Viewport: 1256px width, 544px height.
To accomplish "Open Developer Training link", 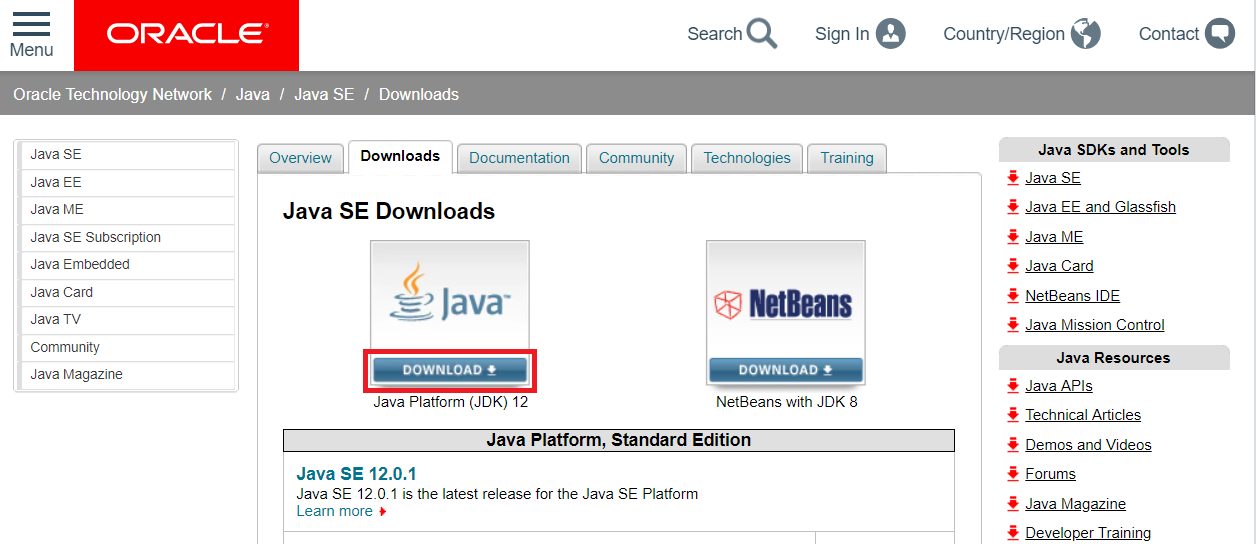I will pos(1088,533).
